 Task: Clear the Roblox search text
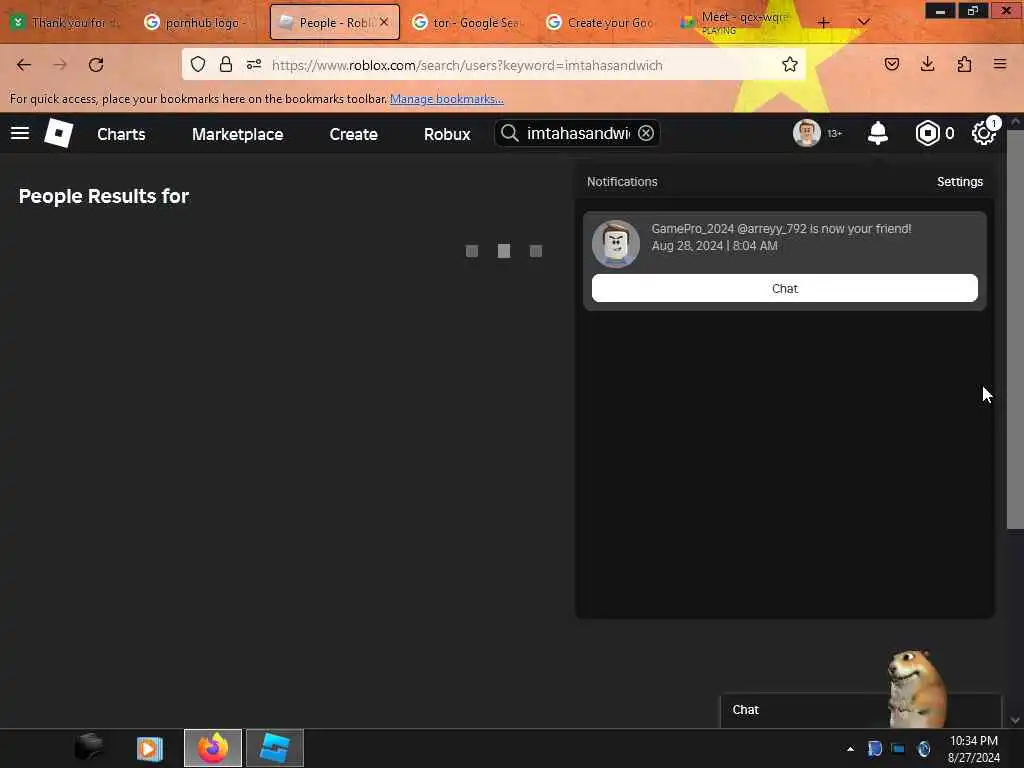[x=646, y=133]
